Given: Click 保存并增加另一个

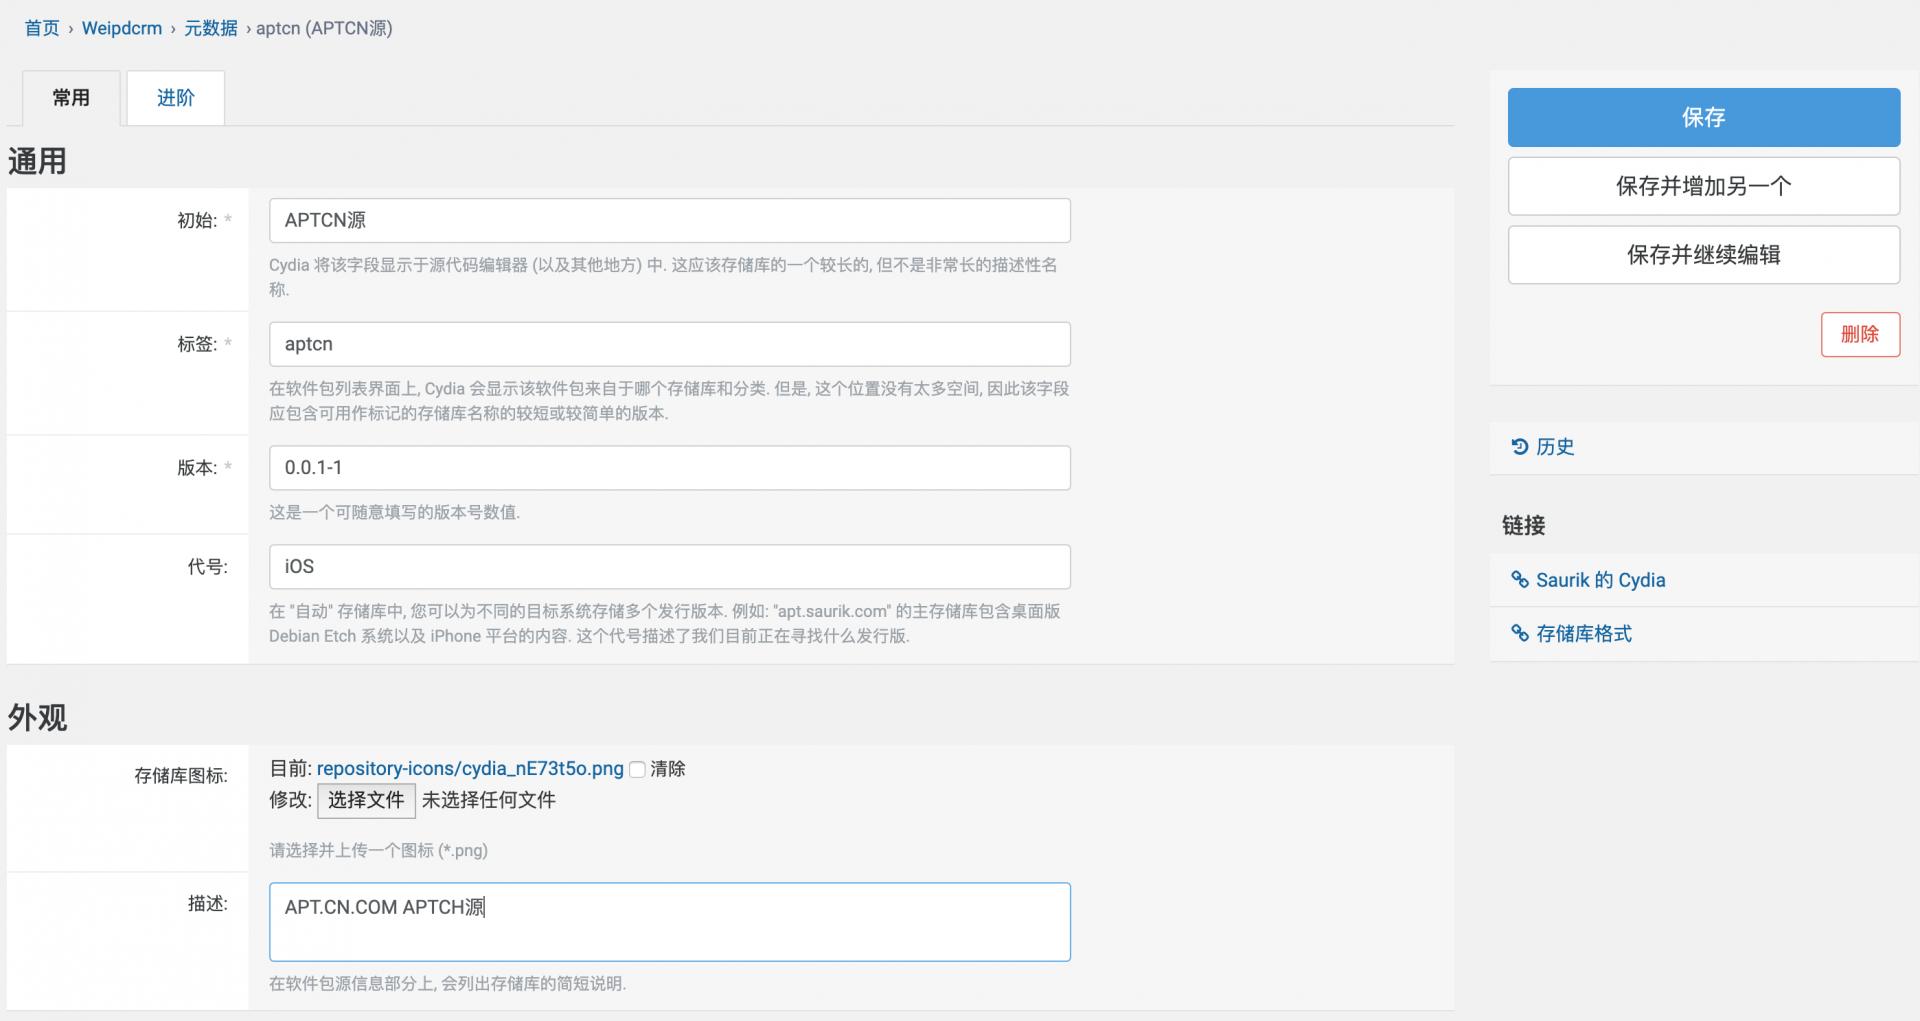Looking at the screenshot, I should [1703, 185].
